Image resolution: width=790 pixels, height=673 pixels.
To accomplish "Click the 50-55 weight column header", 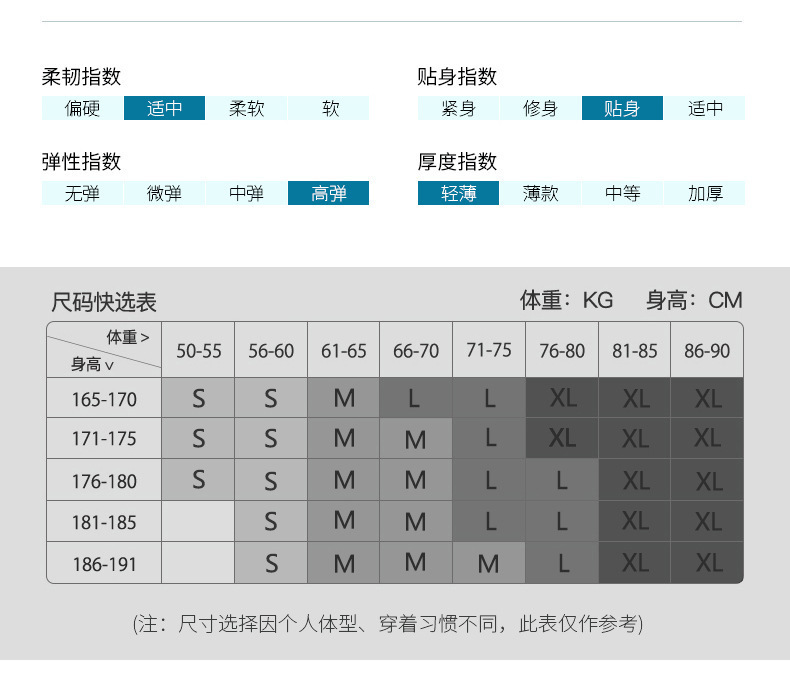I will tap(199, 350).
